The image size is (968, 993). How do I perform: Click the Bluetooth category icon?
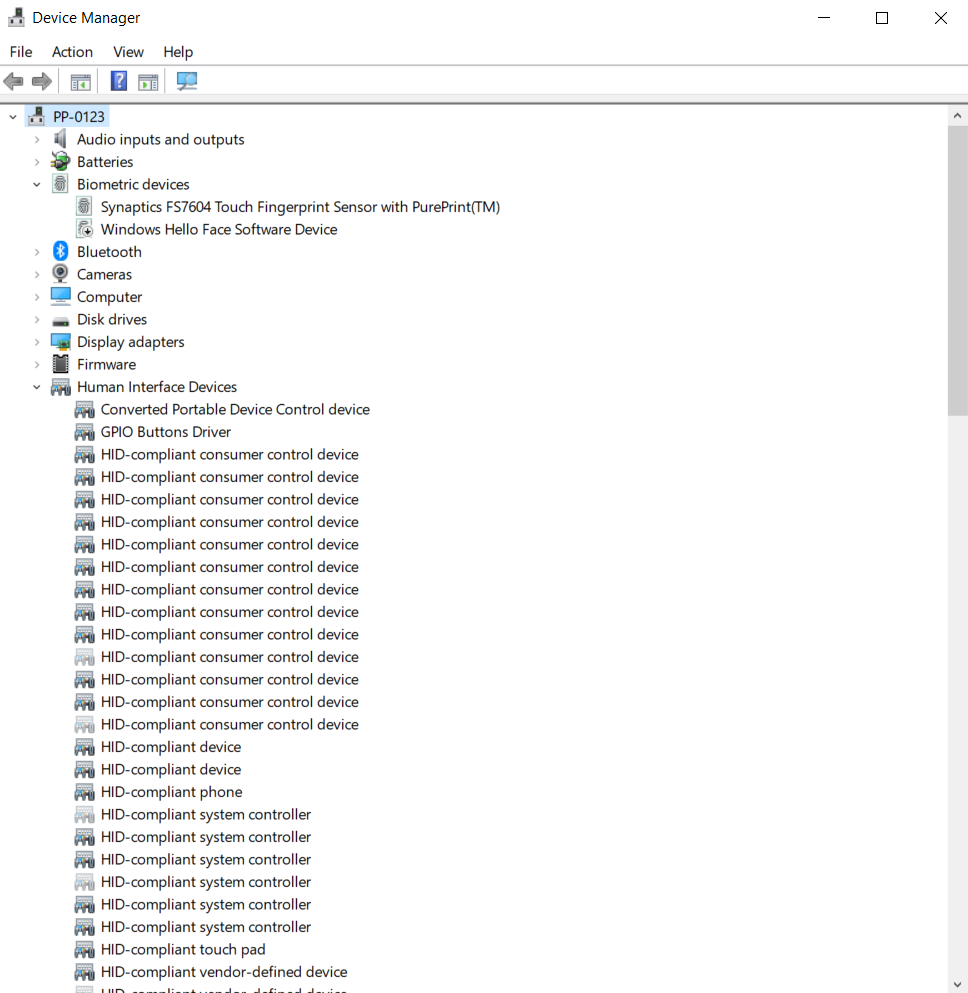pos(59,251)
